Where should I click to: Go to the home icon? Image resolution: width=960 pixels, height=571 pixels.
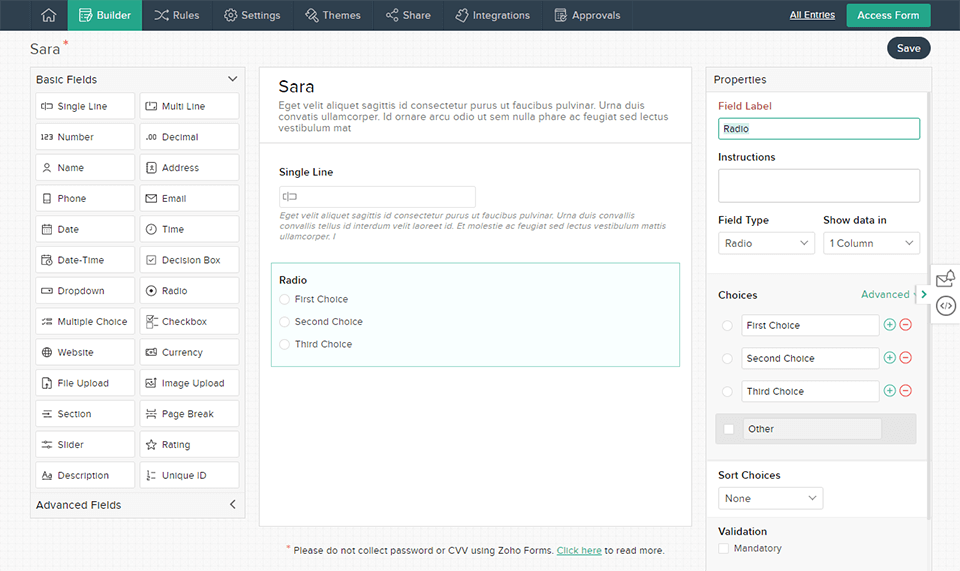(48, 15)
